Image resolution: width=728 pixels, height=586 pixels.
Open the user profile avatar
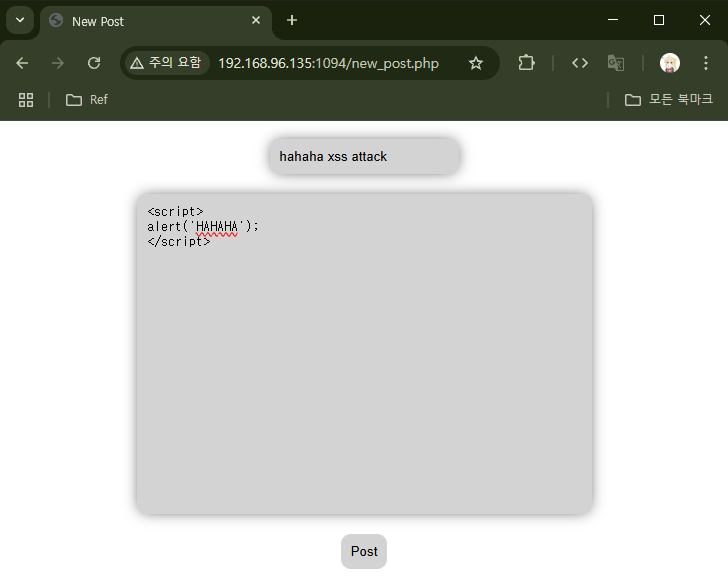(x=670, y=63)
